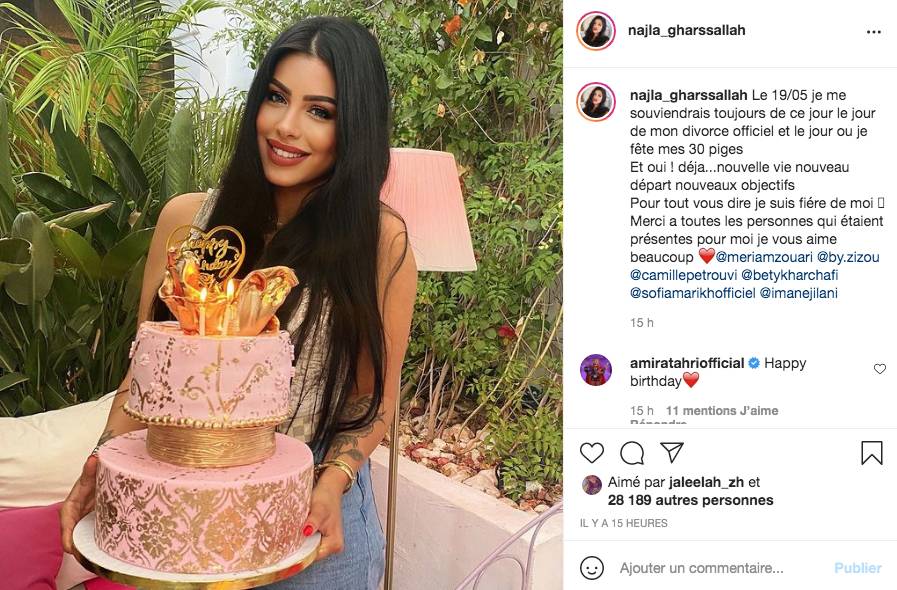
Task: Open the @betykharchafi mention
Action: pyautogui.click(x=790, y=275)
